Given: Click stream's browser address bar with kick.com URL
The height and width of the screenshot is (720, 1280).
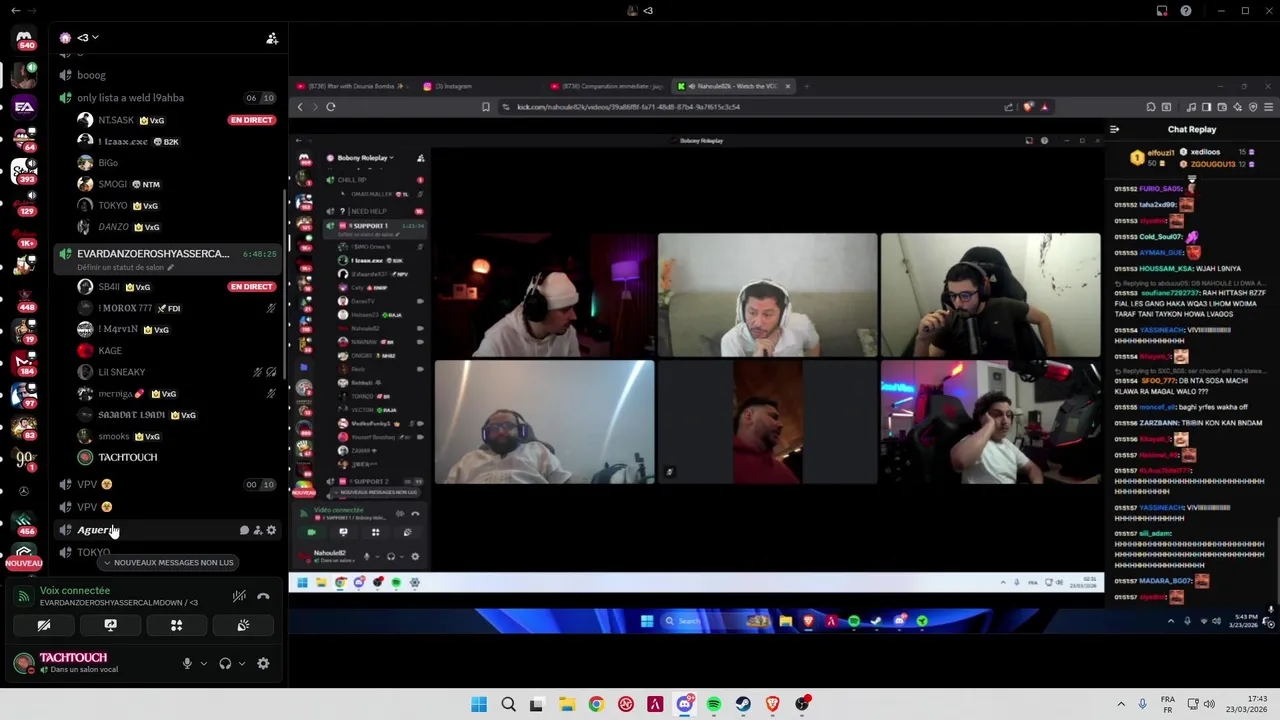Looking at the screenshot, I should (x=750, y=107).
